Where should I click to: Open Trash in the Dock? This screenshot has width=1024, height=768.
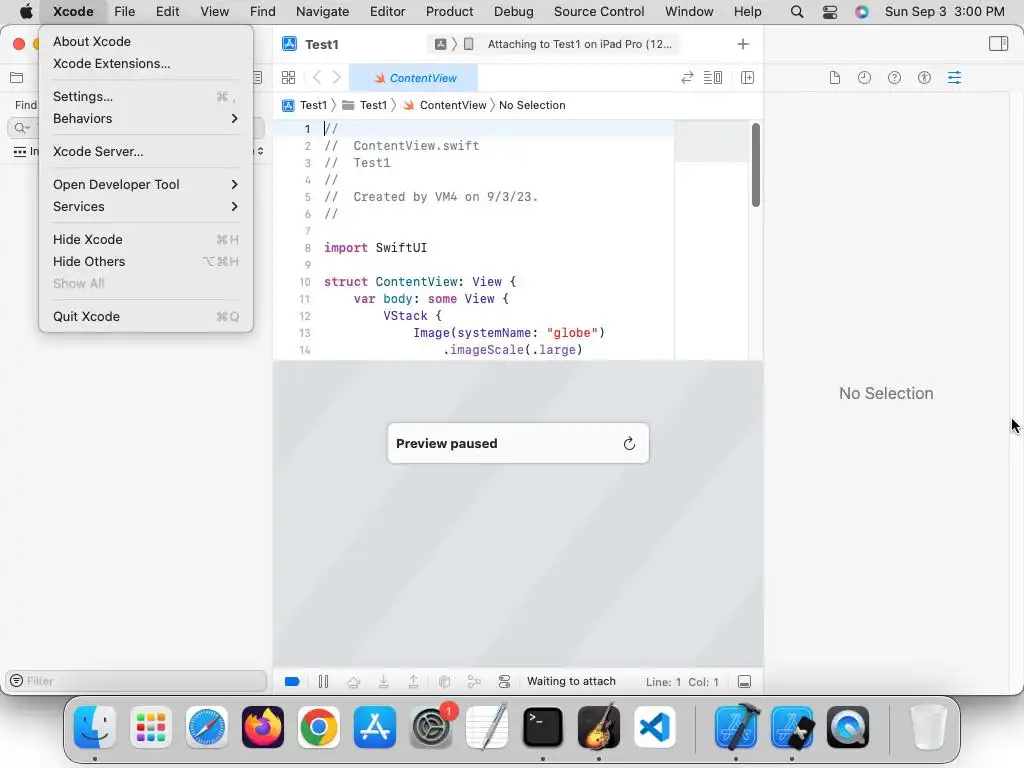point(928,727)
